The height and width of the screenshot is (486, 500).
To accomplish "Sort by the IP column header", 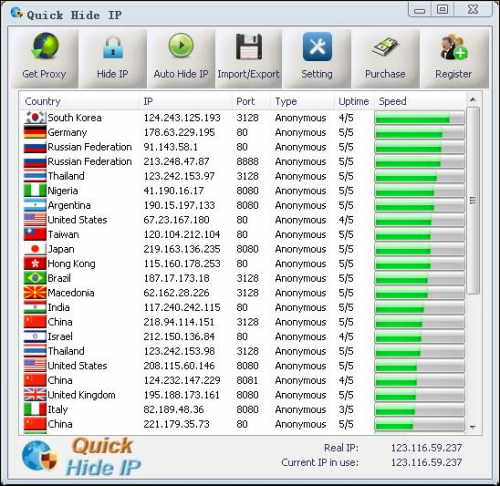I will pos(186,101).
